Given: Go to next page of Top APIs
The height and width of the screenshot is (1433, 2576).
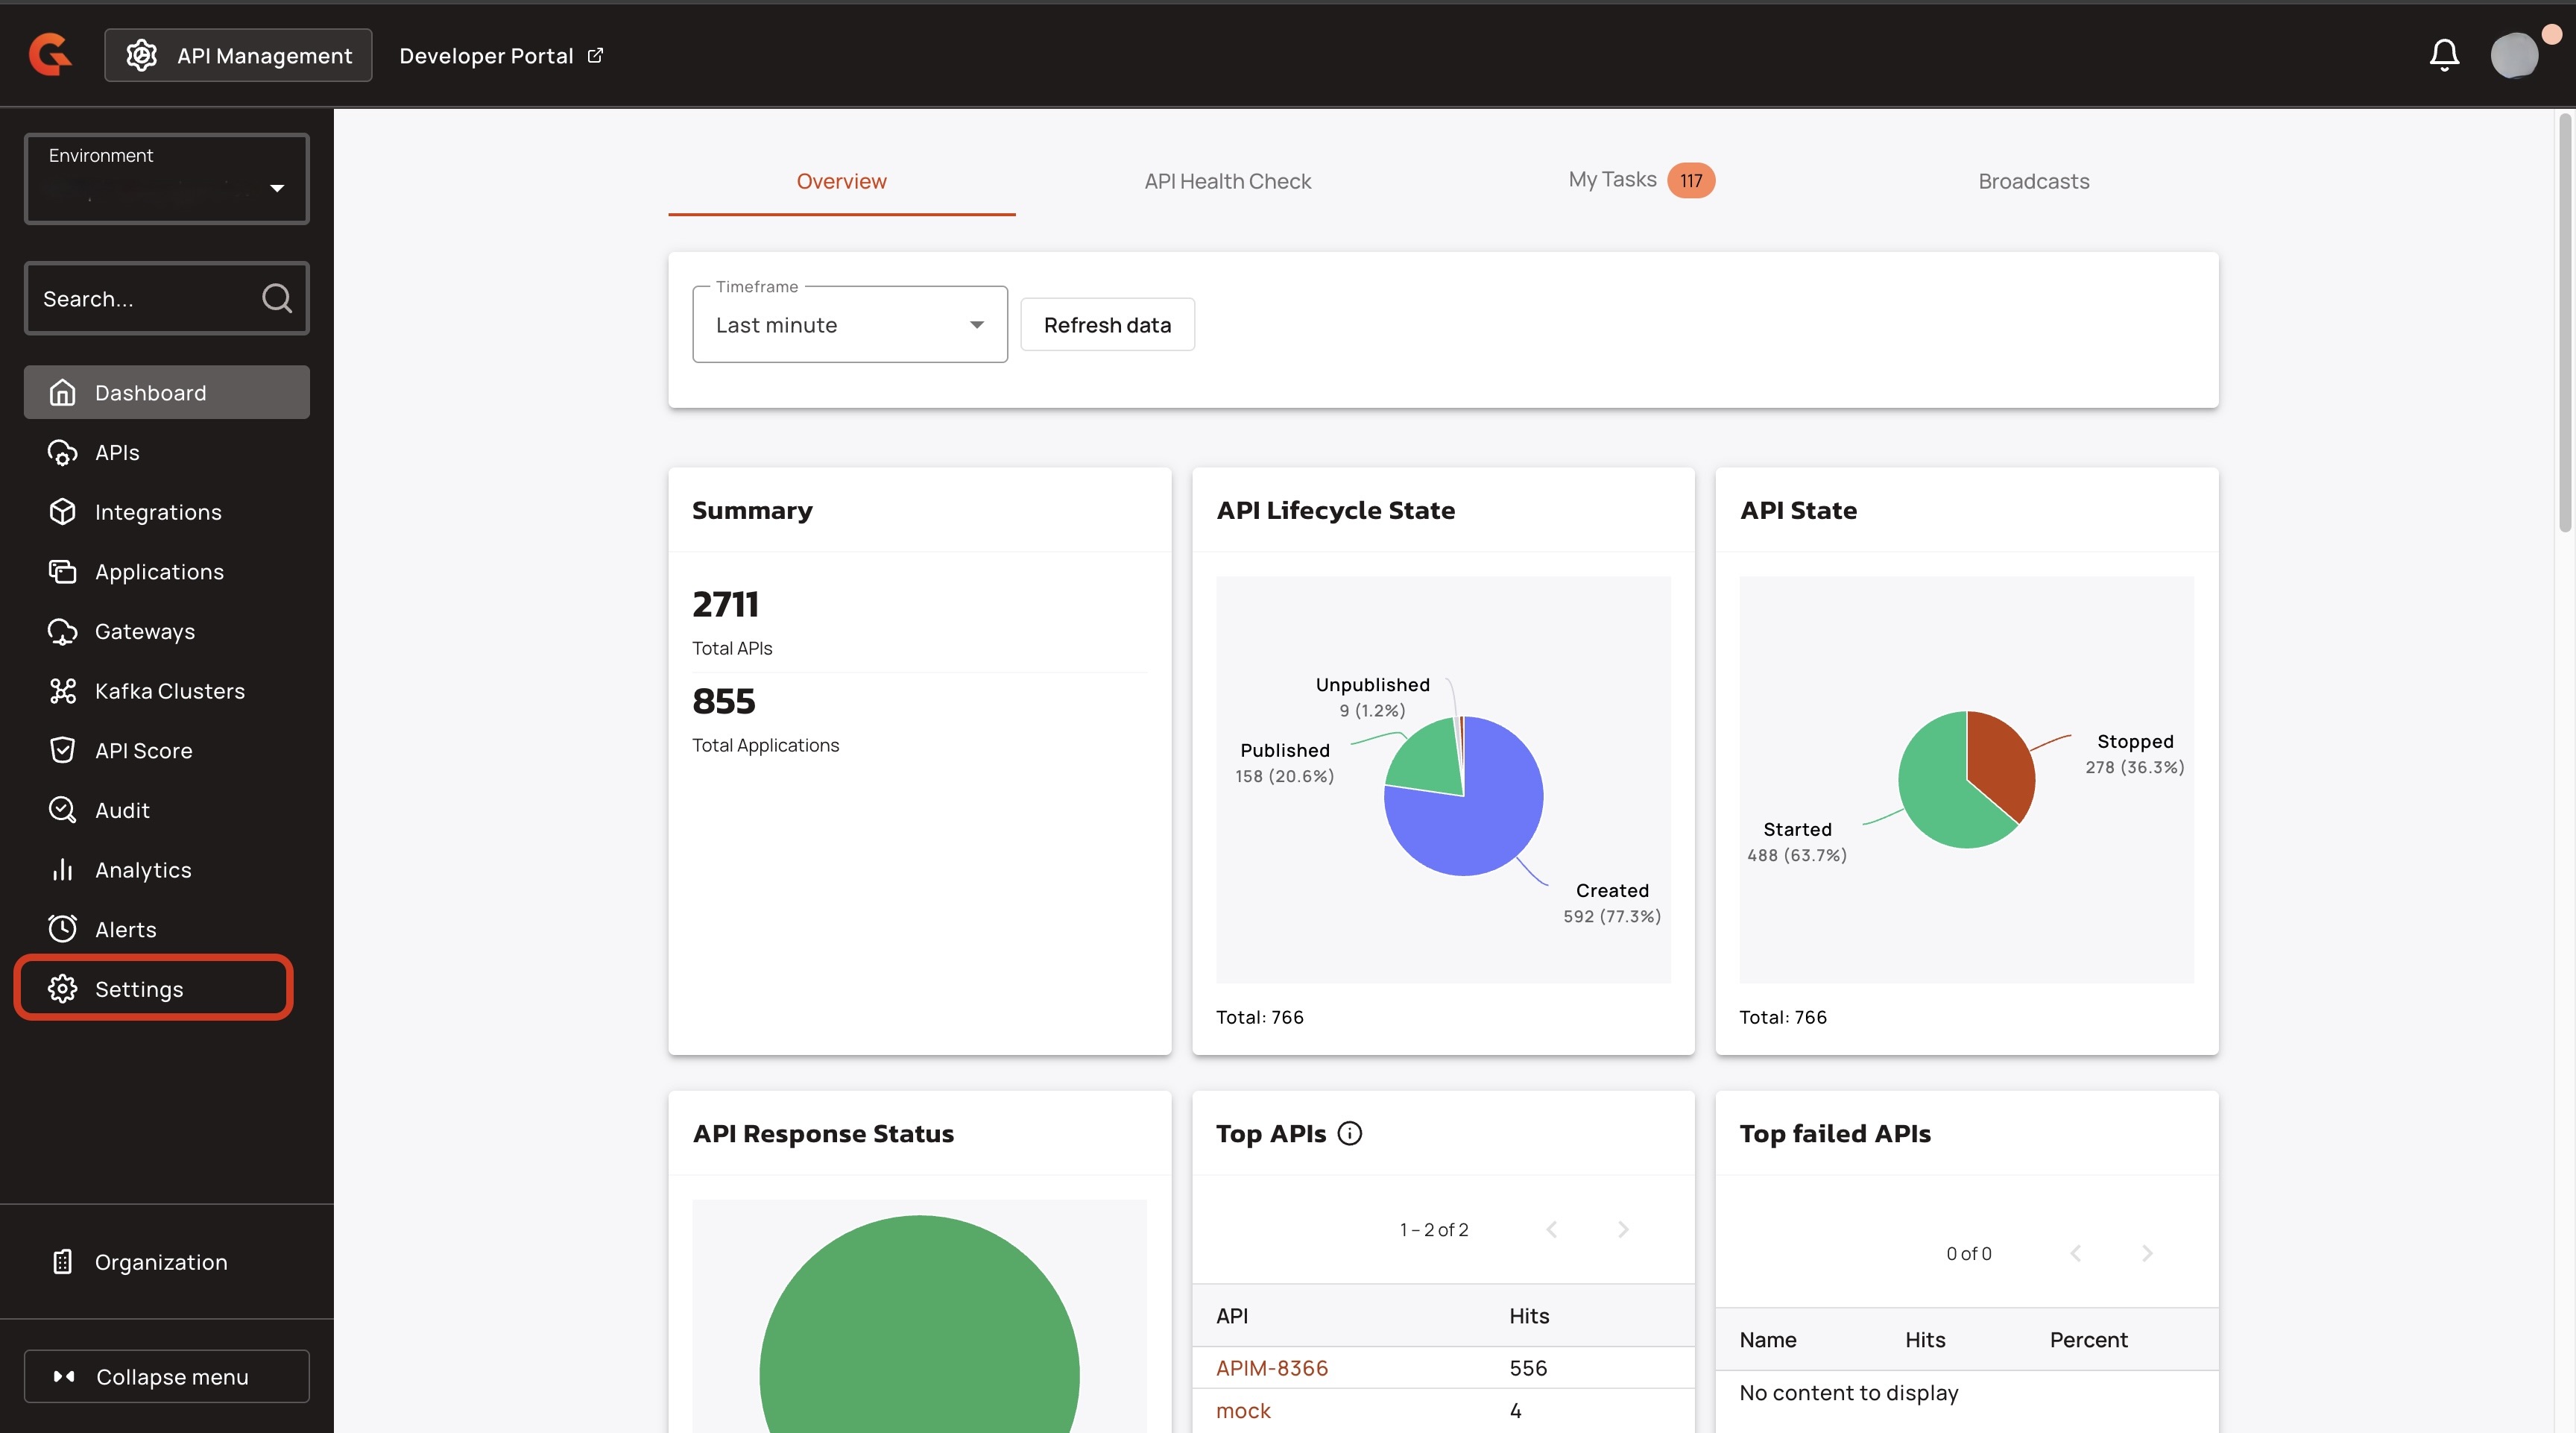Looking at the screenshot, I should coord(1622,1229).
